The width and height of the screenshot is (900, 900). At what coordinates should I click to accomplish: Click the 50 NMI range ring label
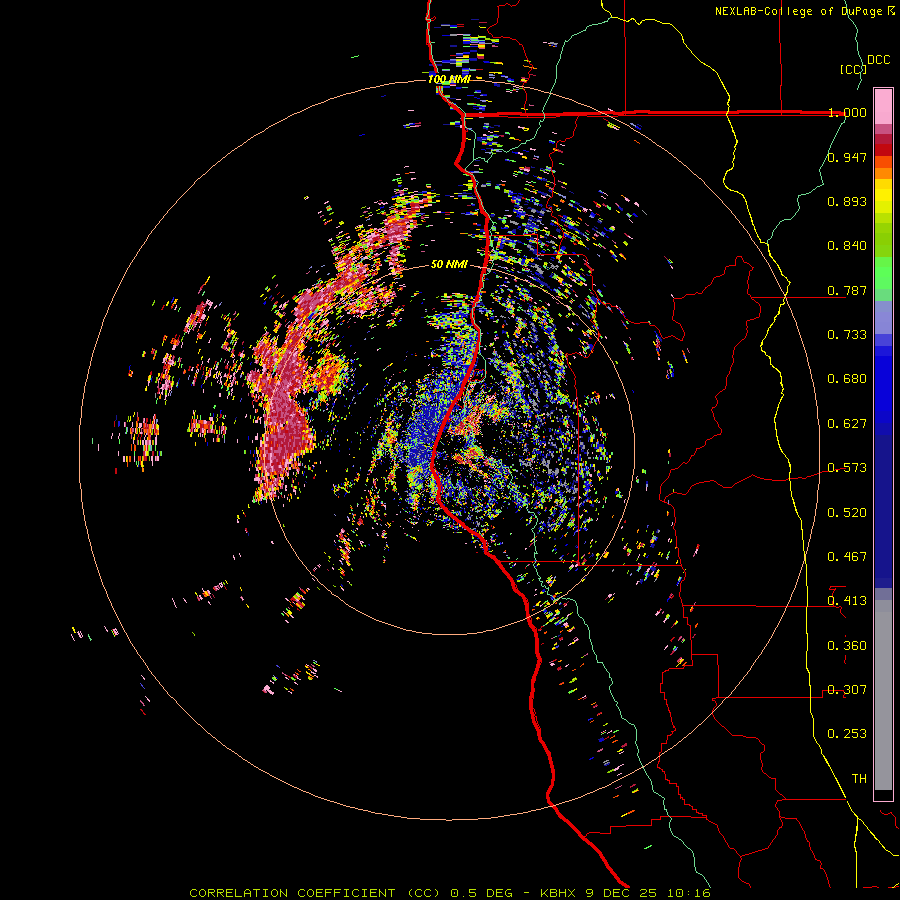coord(449,264)
